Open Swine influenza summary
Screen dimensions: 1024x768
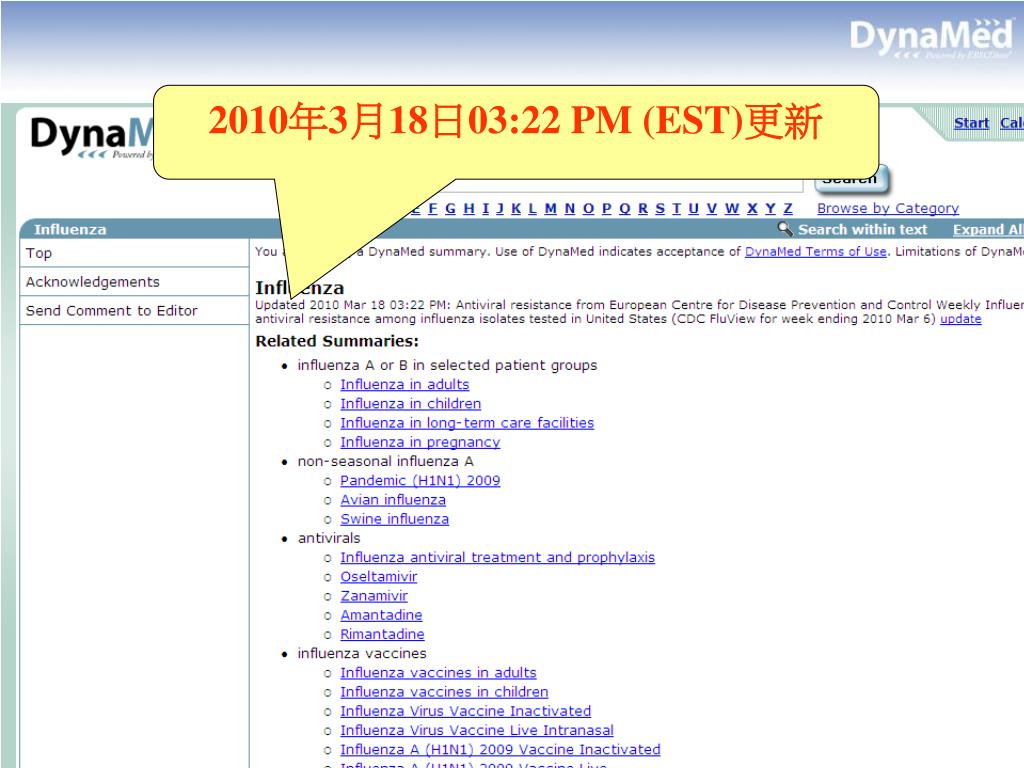pyautogui.click(x=394, y=519)
